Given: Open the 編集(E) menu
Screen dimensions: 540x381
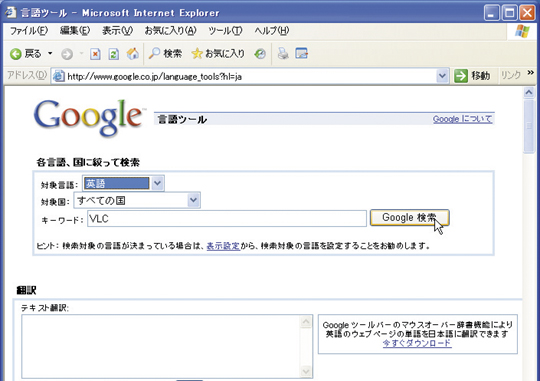Looking at the screenshot, I should point(75,31).
